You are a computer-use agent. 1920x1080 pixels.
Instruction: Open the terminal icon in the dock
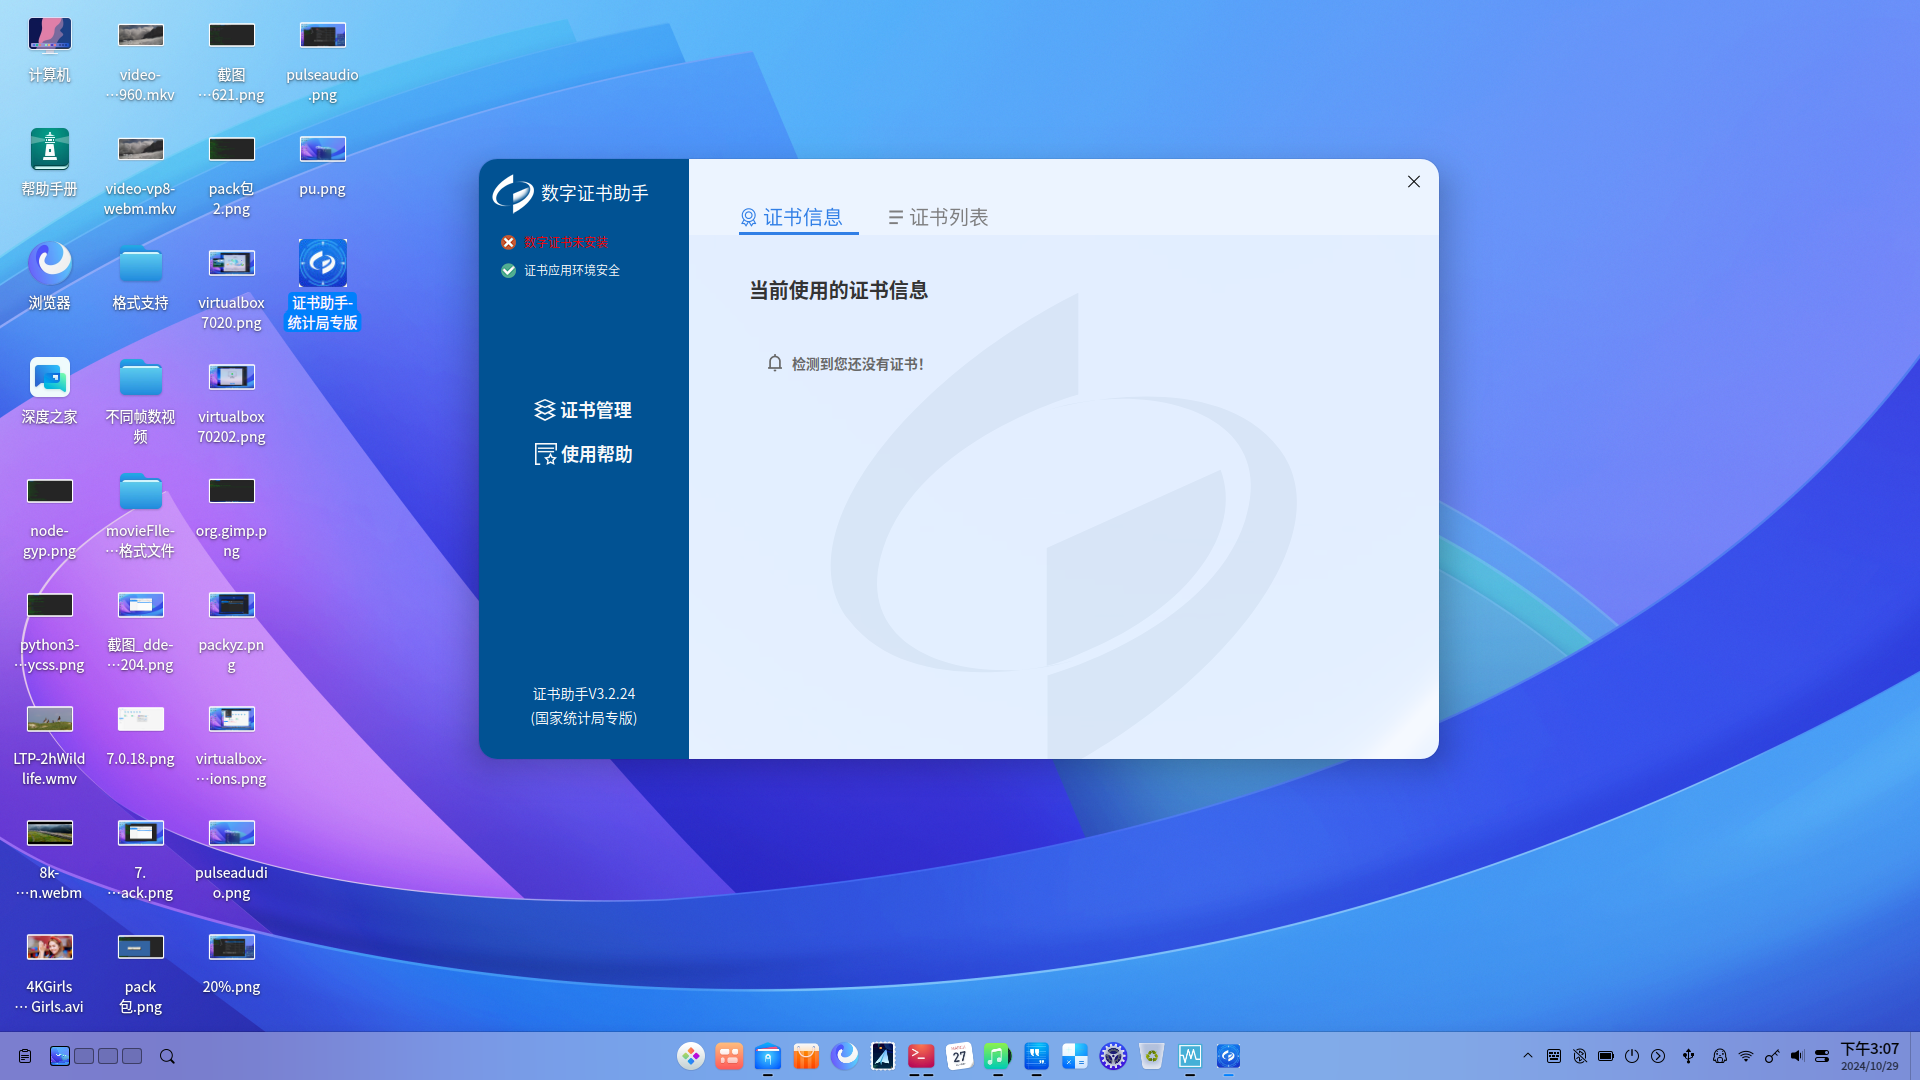click(921, 1056)
